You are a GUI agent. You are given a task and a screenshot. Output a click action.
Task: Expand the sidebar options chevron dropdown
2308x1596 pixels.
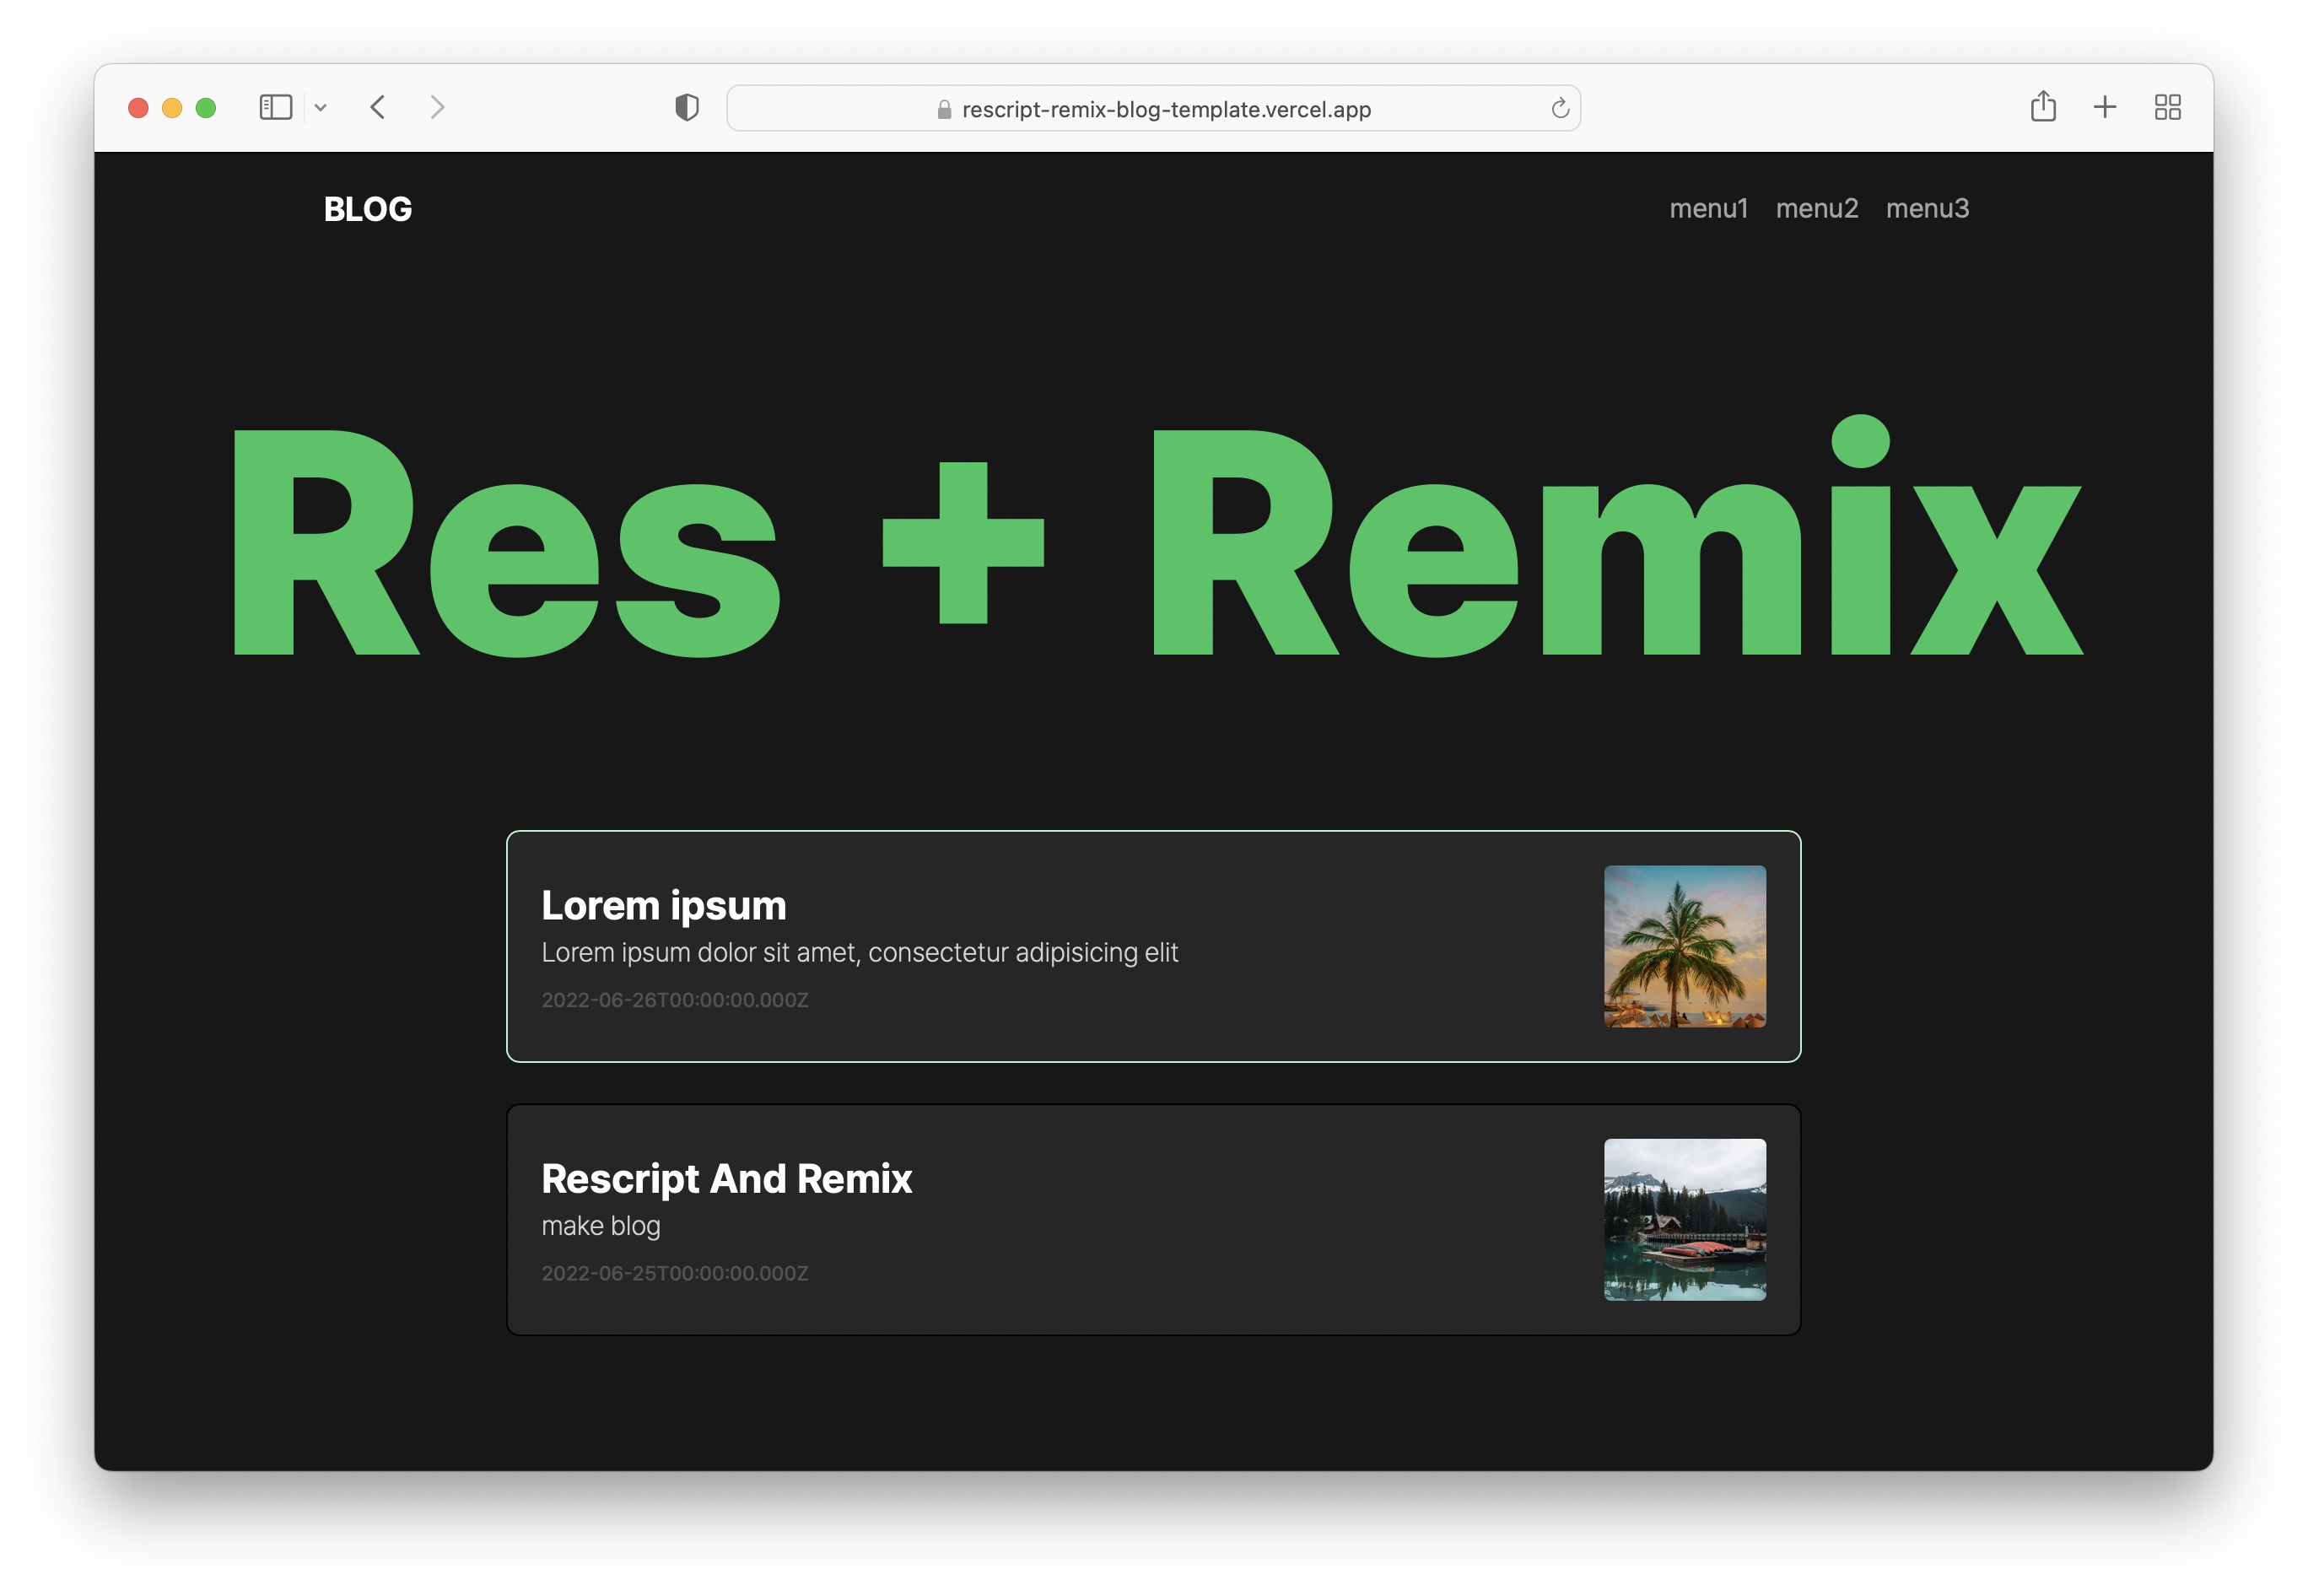[x=320, y=107]
